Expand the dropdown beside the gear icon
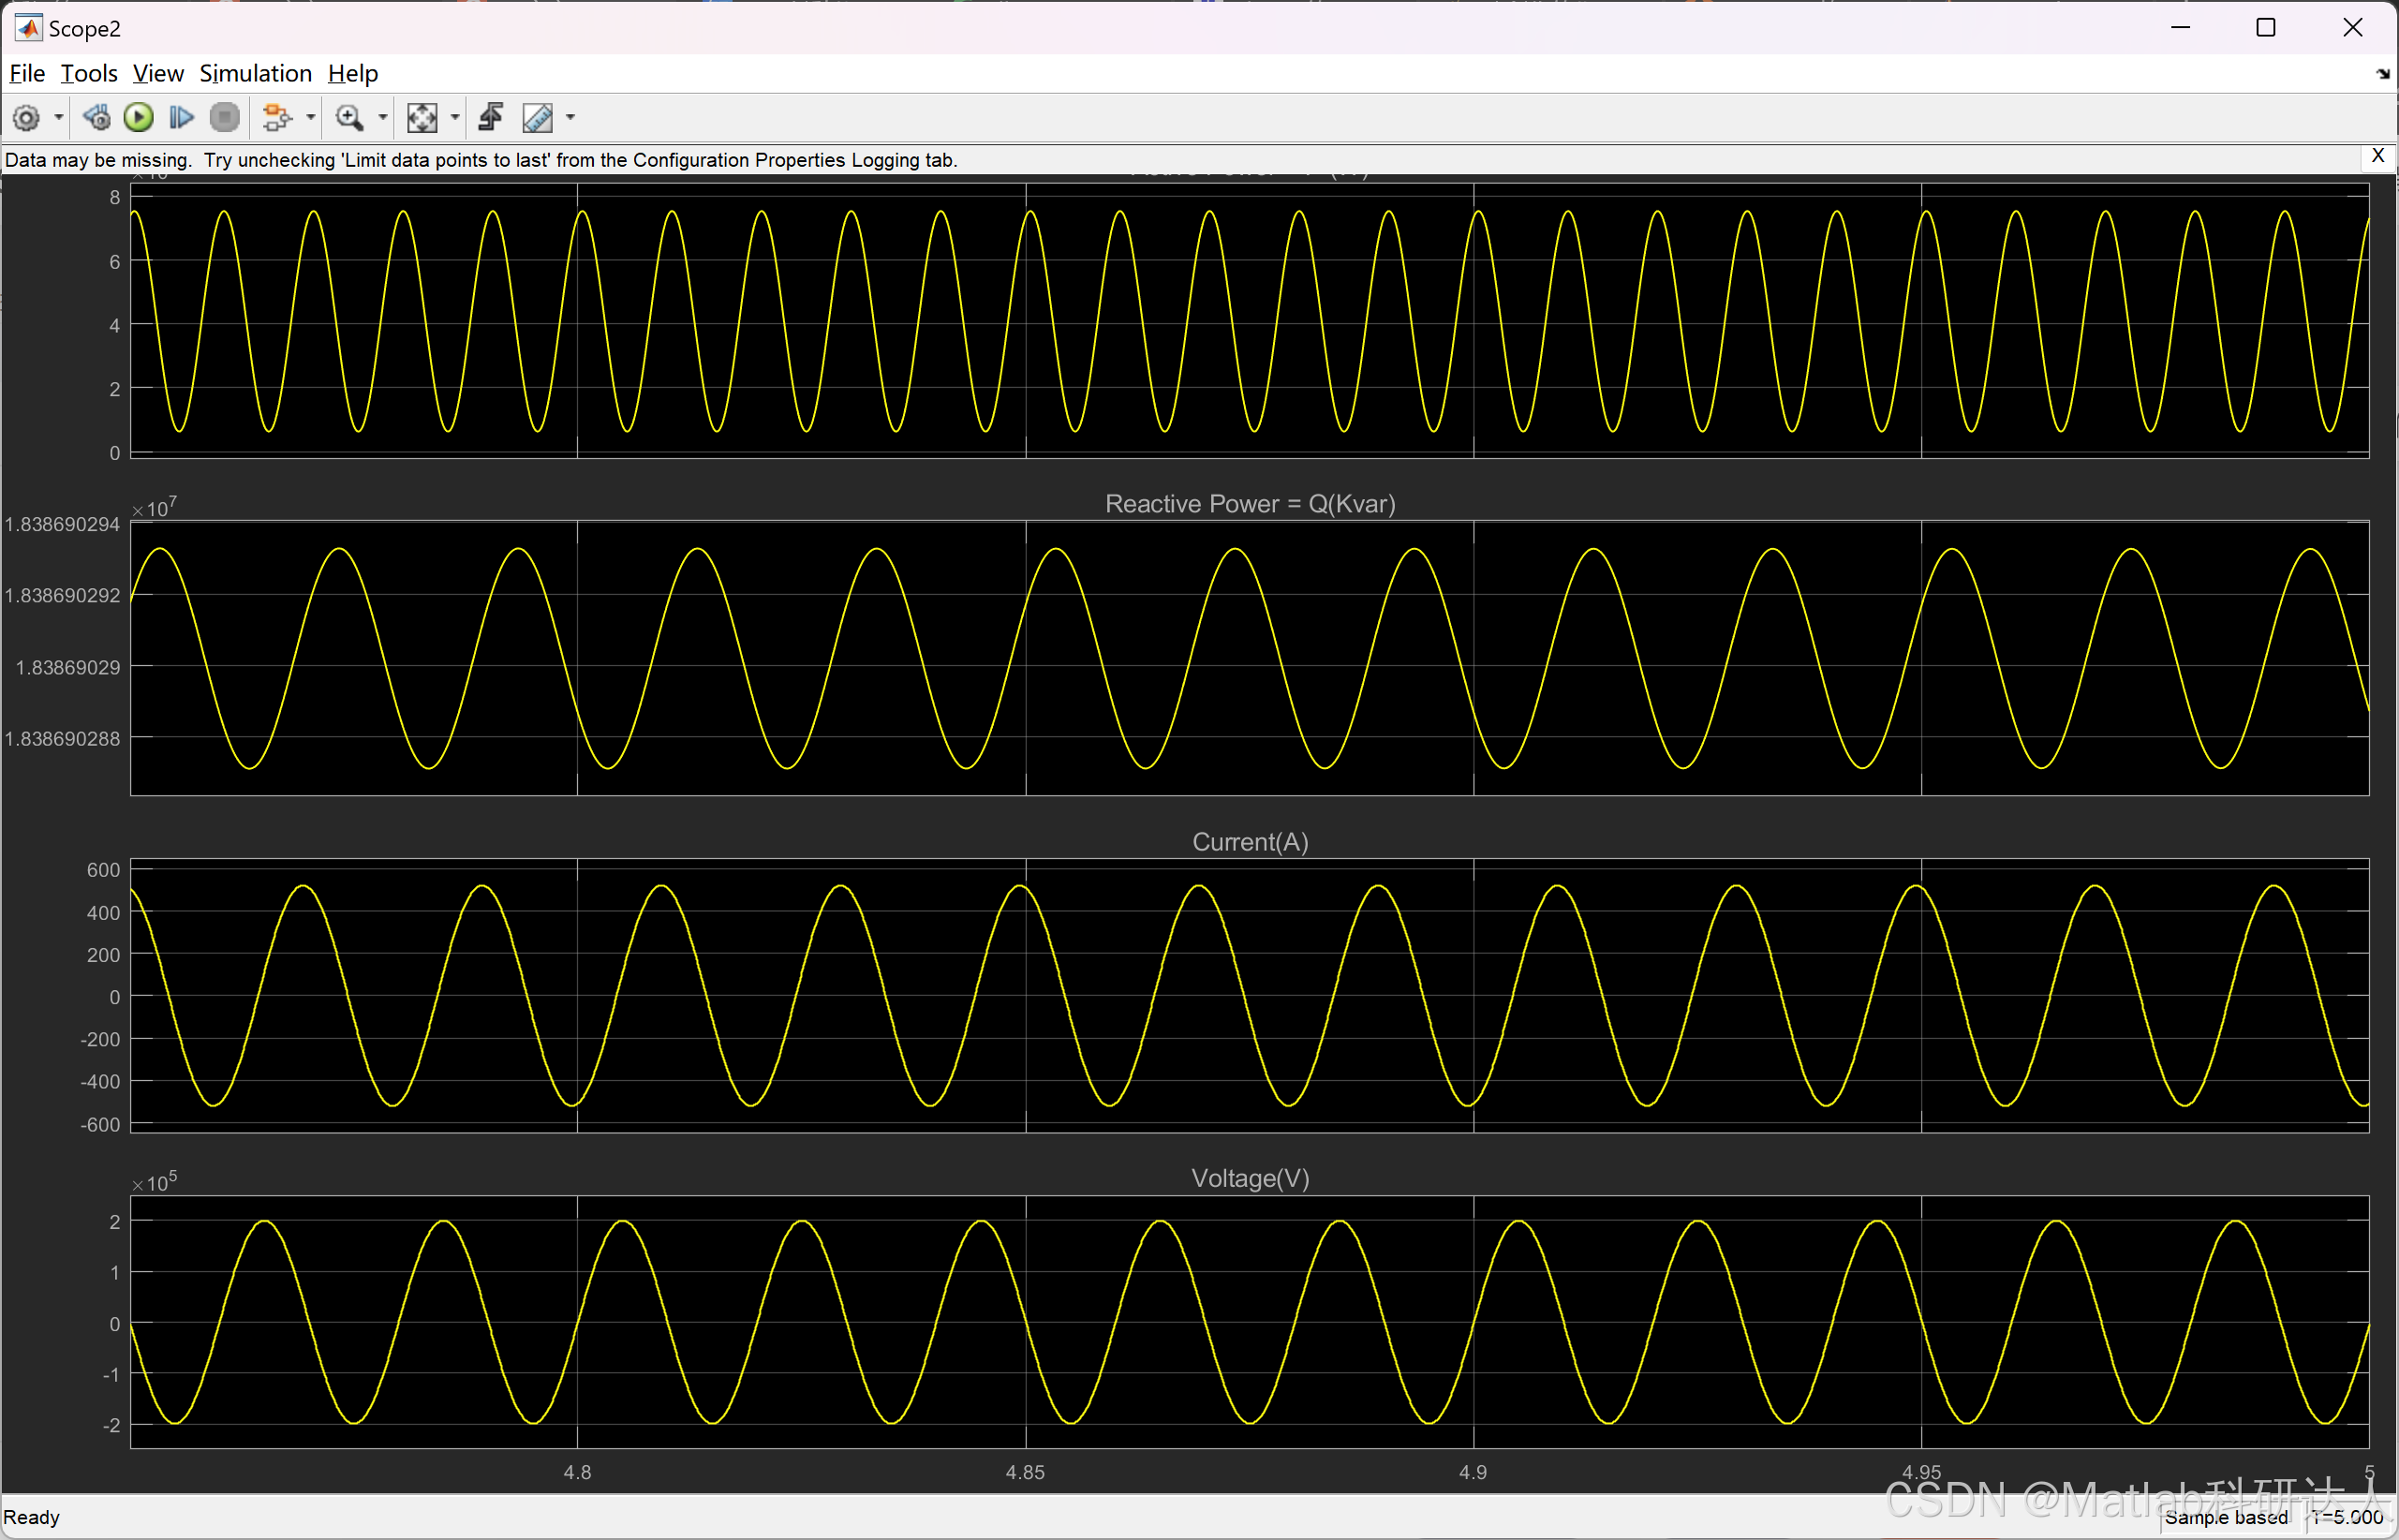The width and height of the screenshot is (2399, 1540). point(59,118)
